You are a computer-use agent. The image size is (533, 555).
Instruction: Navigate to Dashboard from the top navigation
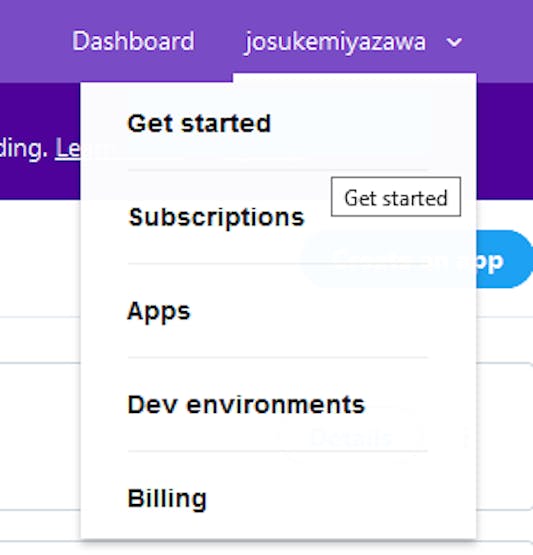pyautogui.click(x=133, y=41)
